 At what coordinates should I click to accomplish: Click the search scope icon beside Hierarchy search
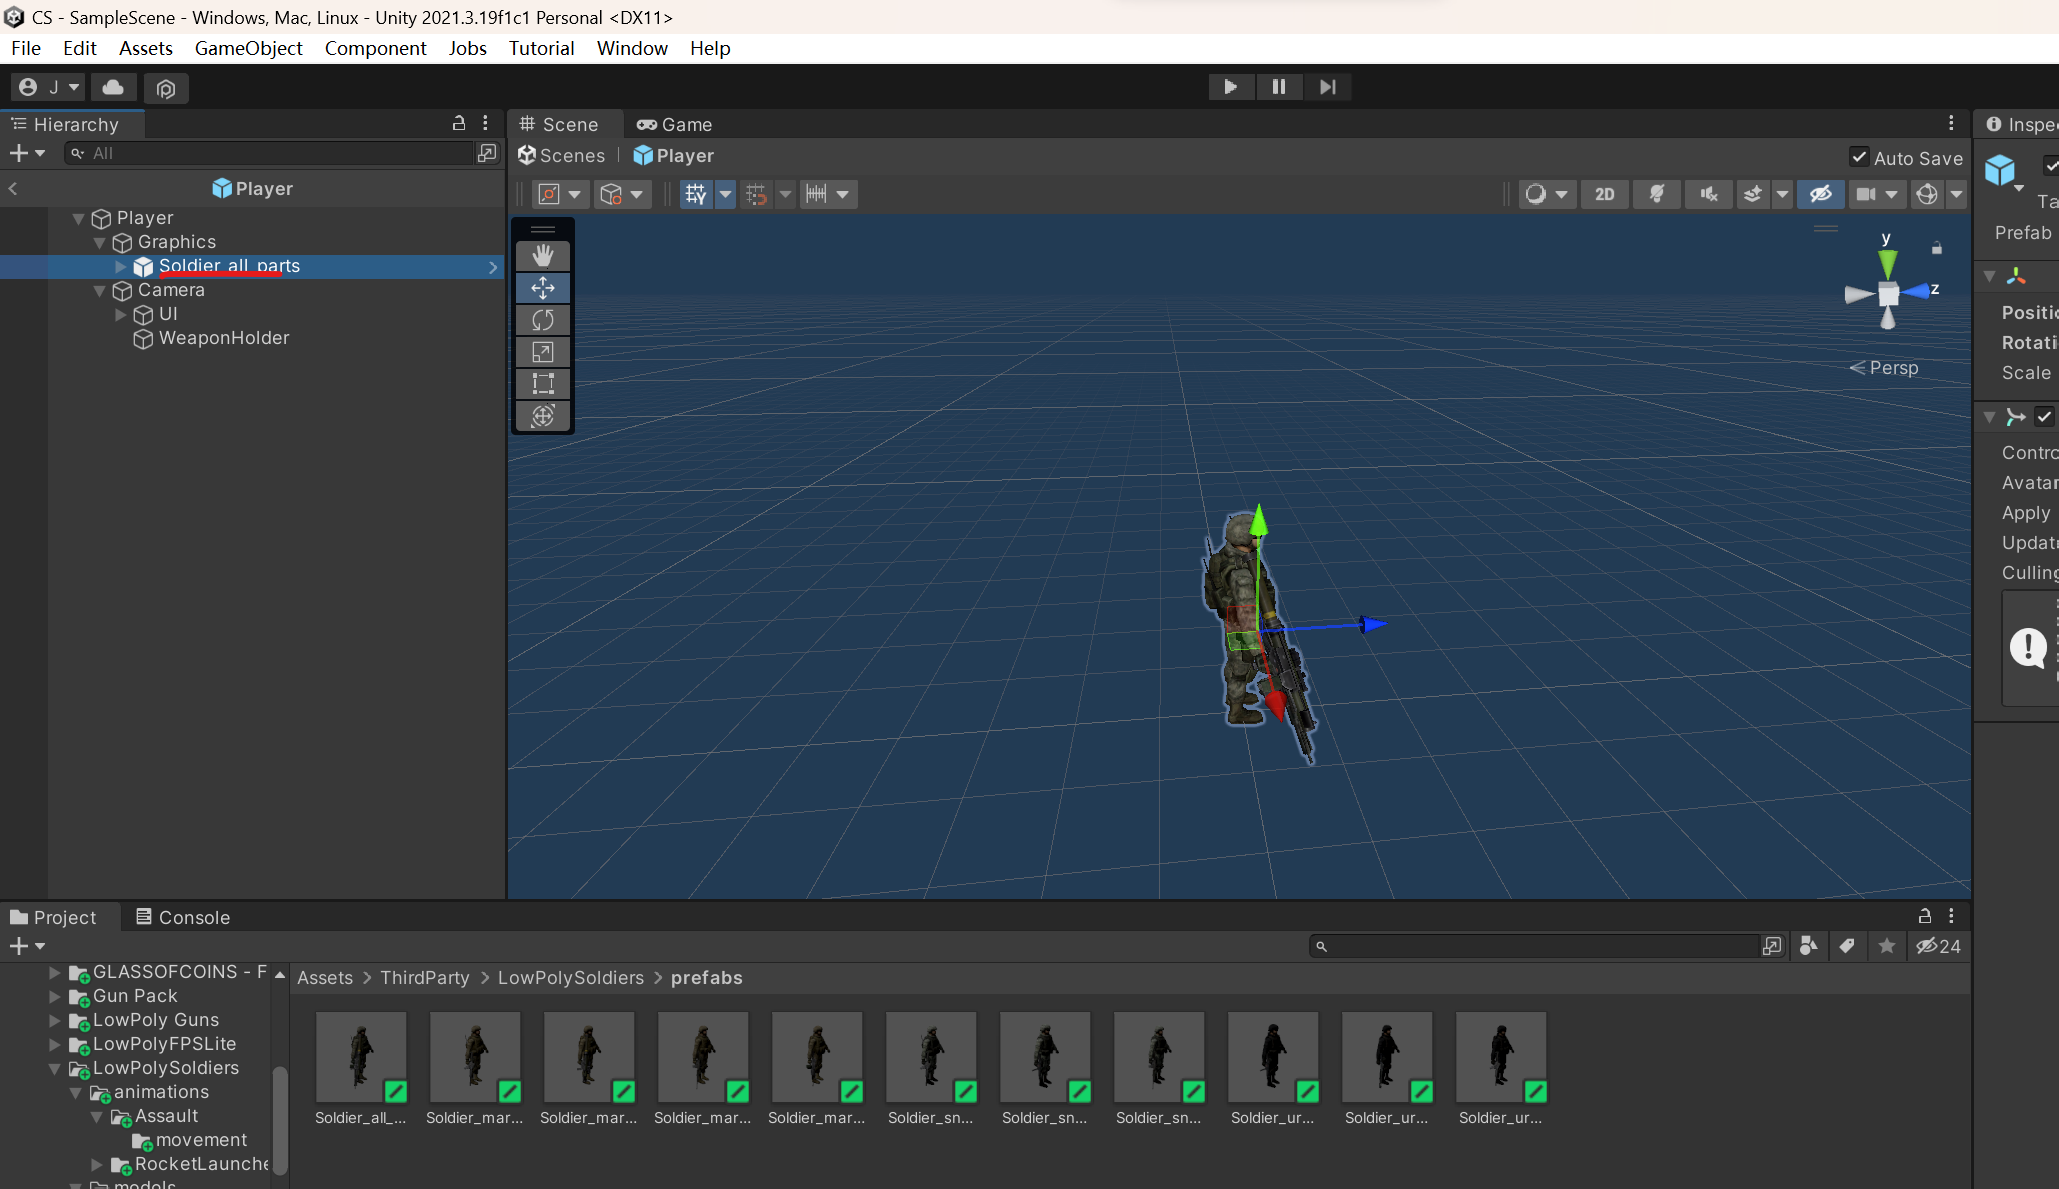tap(487, 153)
